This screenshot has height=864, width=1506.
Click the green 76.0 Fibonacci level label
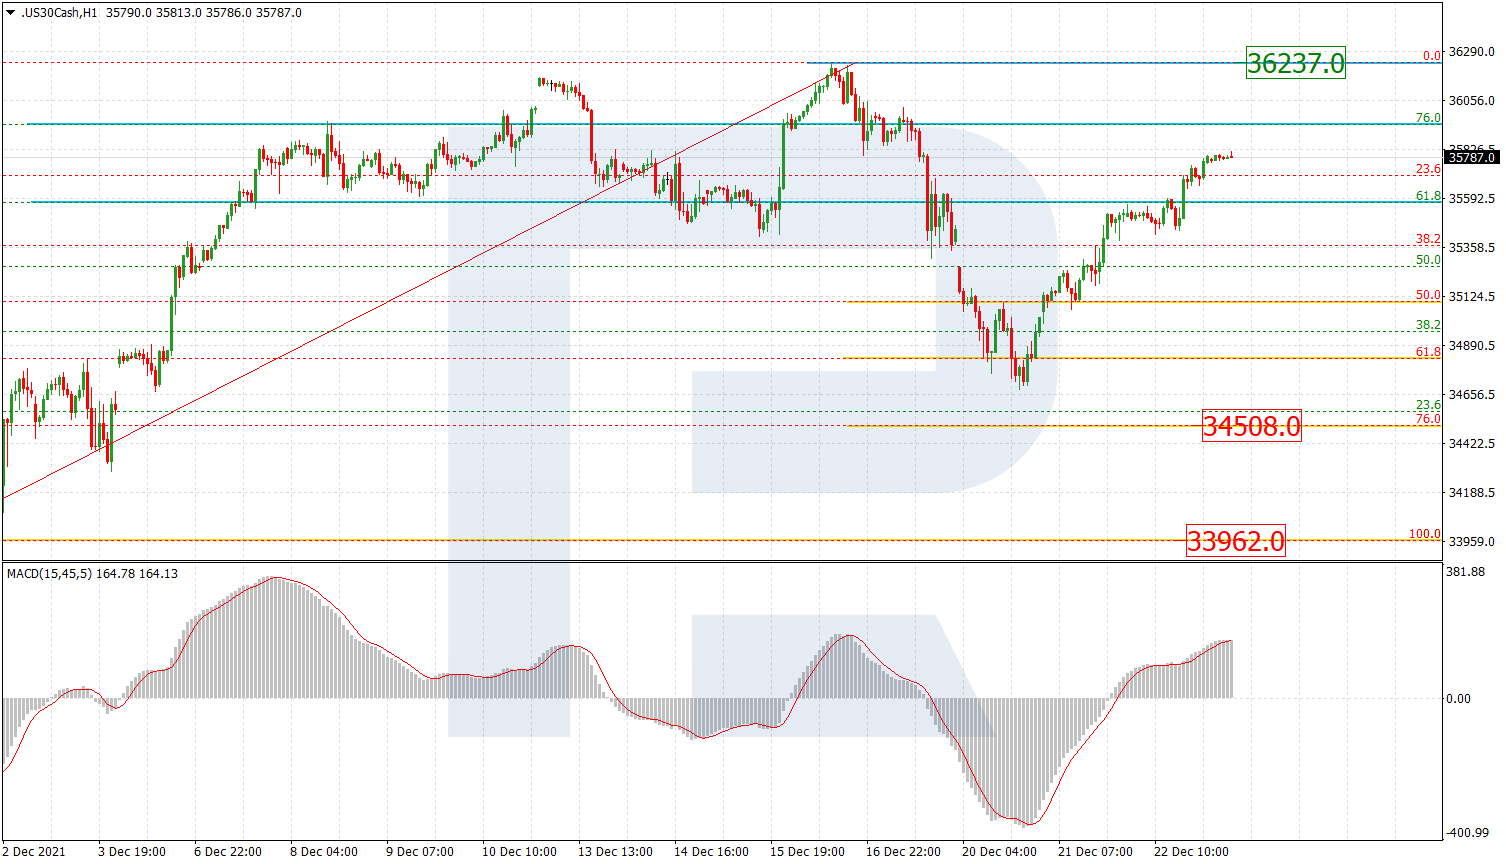pos(1428,118)
